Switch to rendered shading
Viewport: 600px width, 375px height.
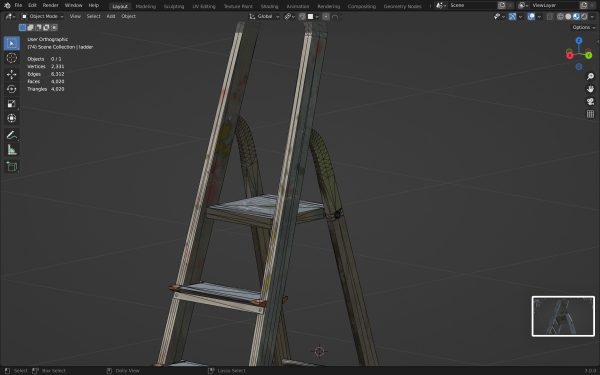584,16
